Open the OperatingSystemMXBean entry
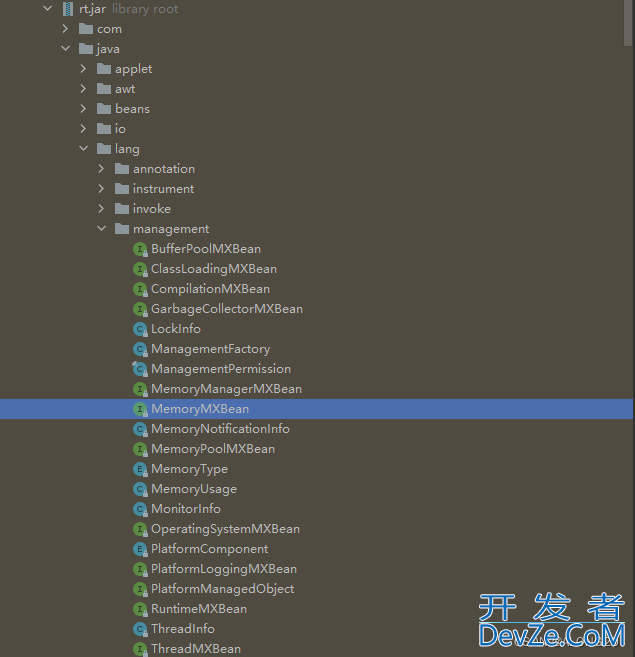This screenshot has width=635, height=657. click(x=225, y=529)
